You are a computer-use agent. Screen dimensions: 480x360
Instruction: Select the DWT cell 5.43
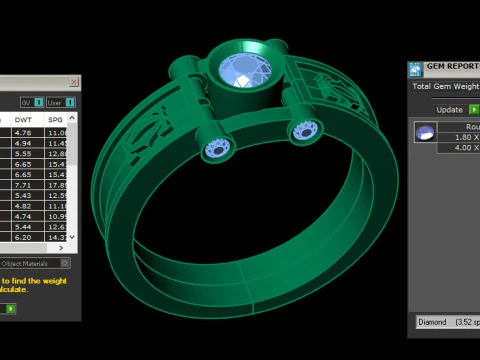[x=28, y=195]
